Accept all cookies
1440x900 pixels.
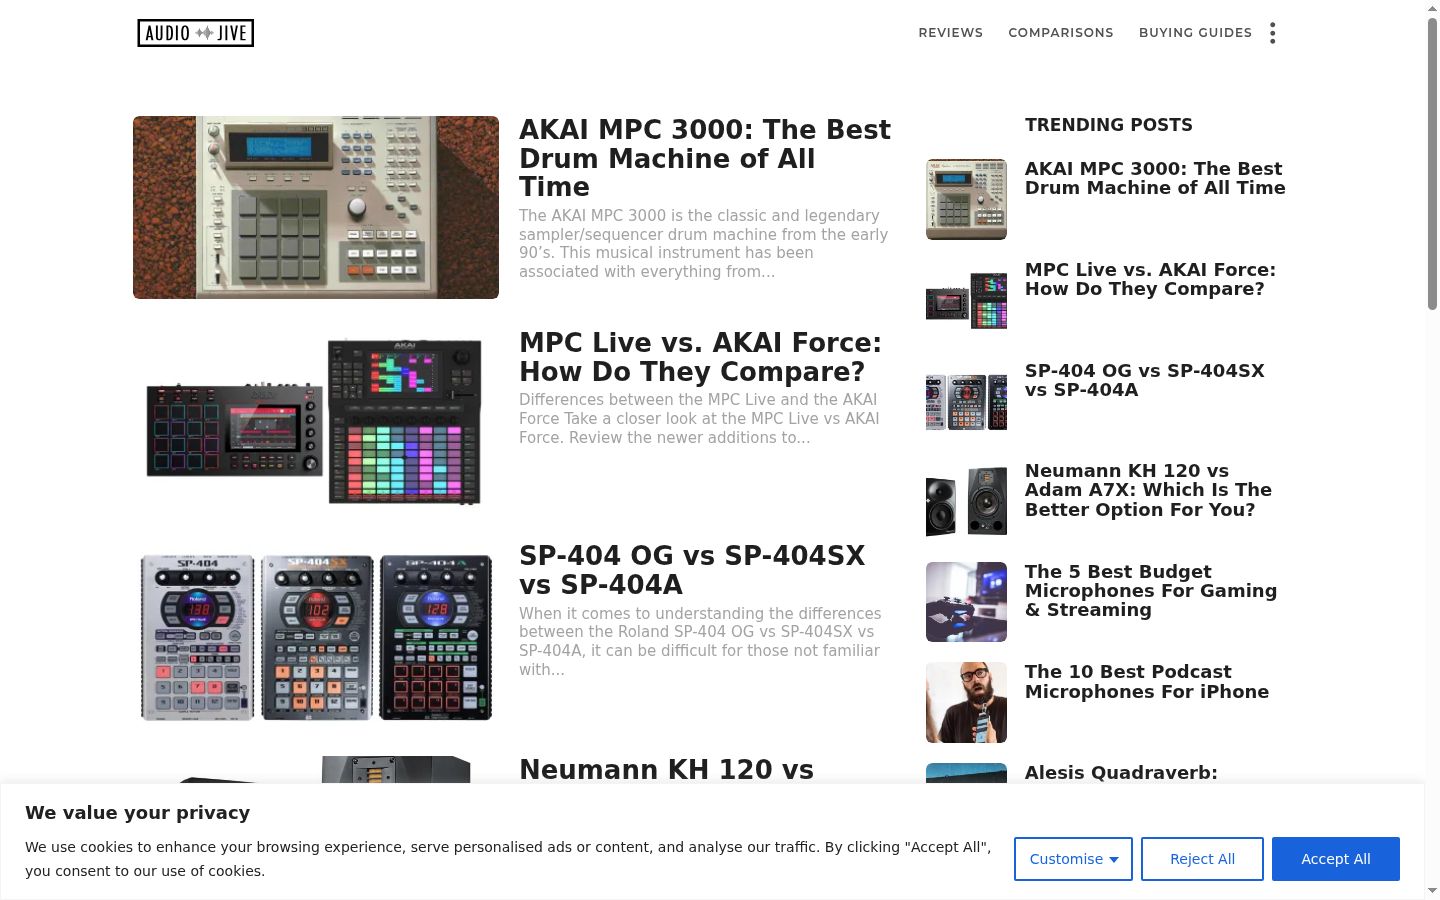pyautogui.click(x=1335, y=859)
